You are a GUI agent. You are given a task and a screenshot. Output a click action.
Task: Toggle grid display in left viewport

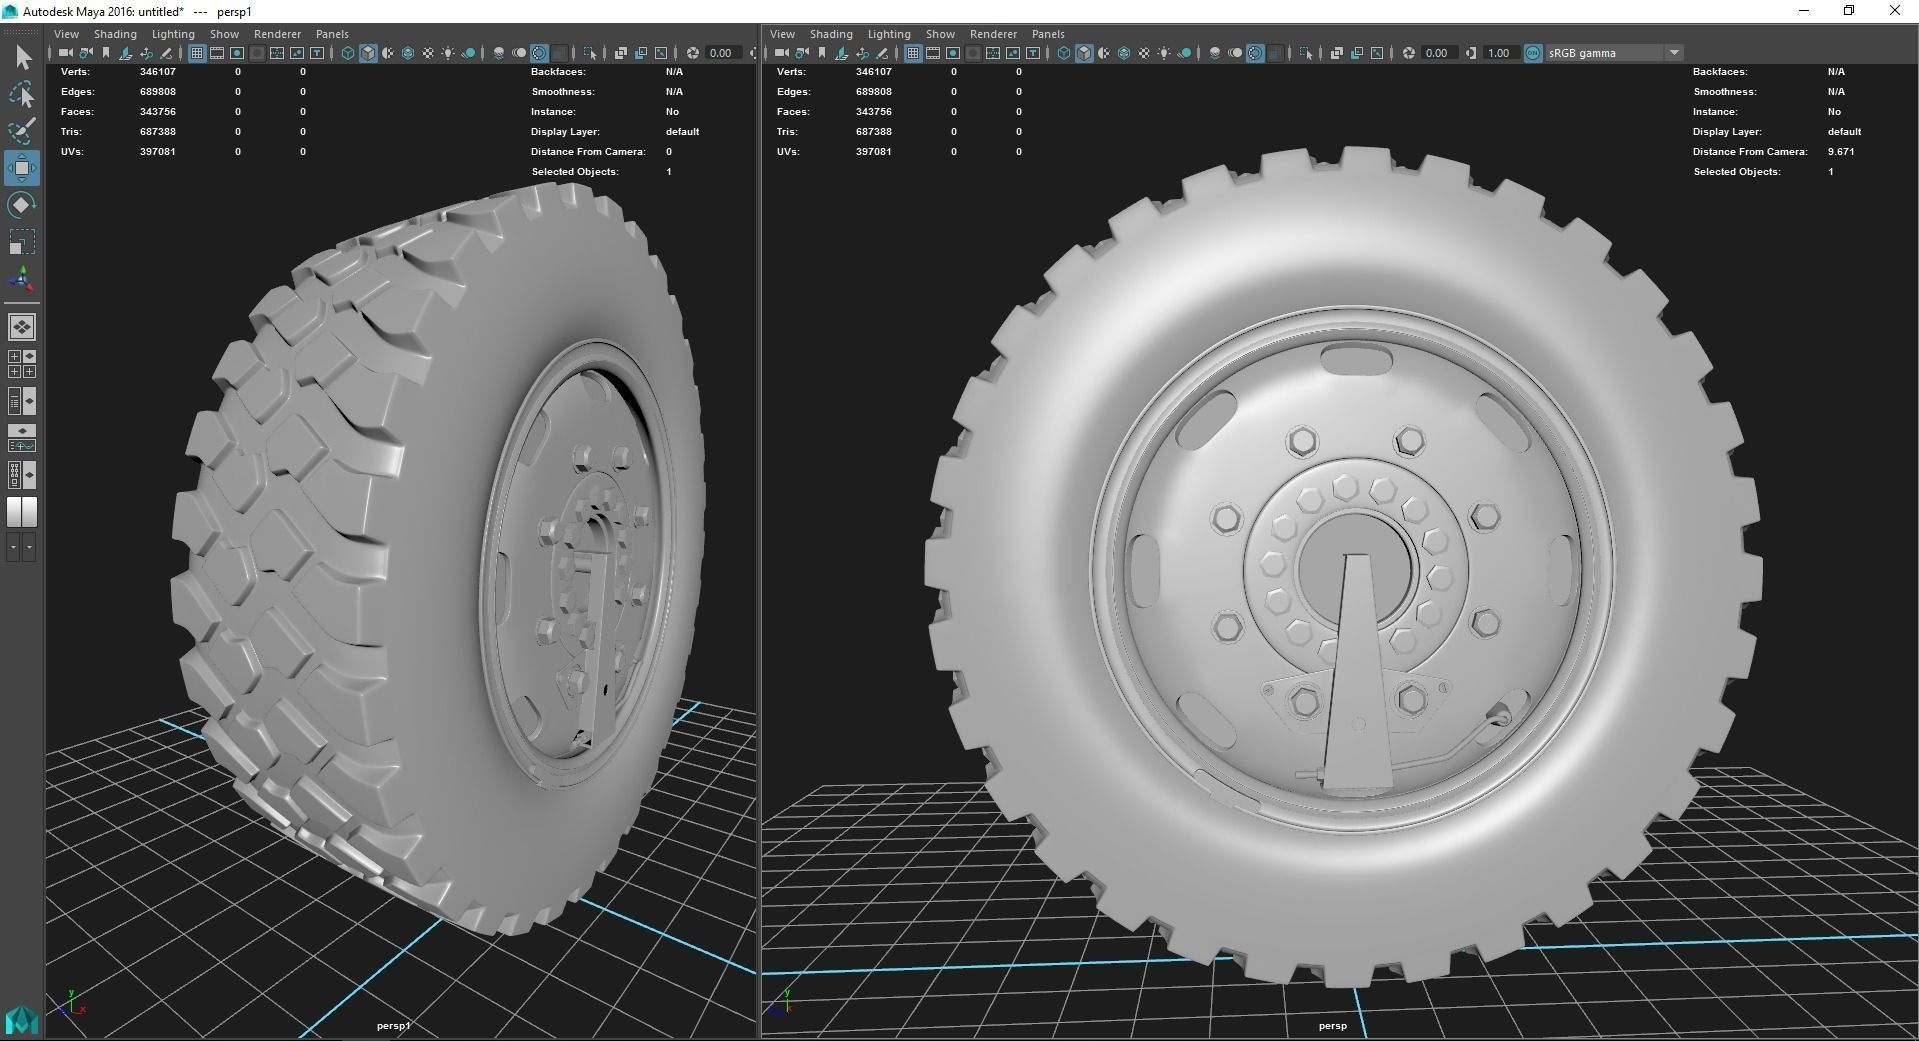(197, 53)
